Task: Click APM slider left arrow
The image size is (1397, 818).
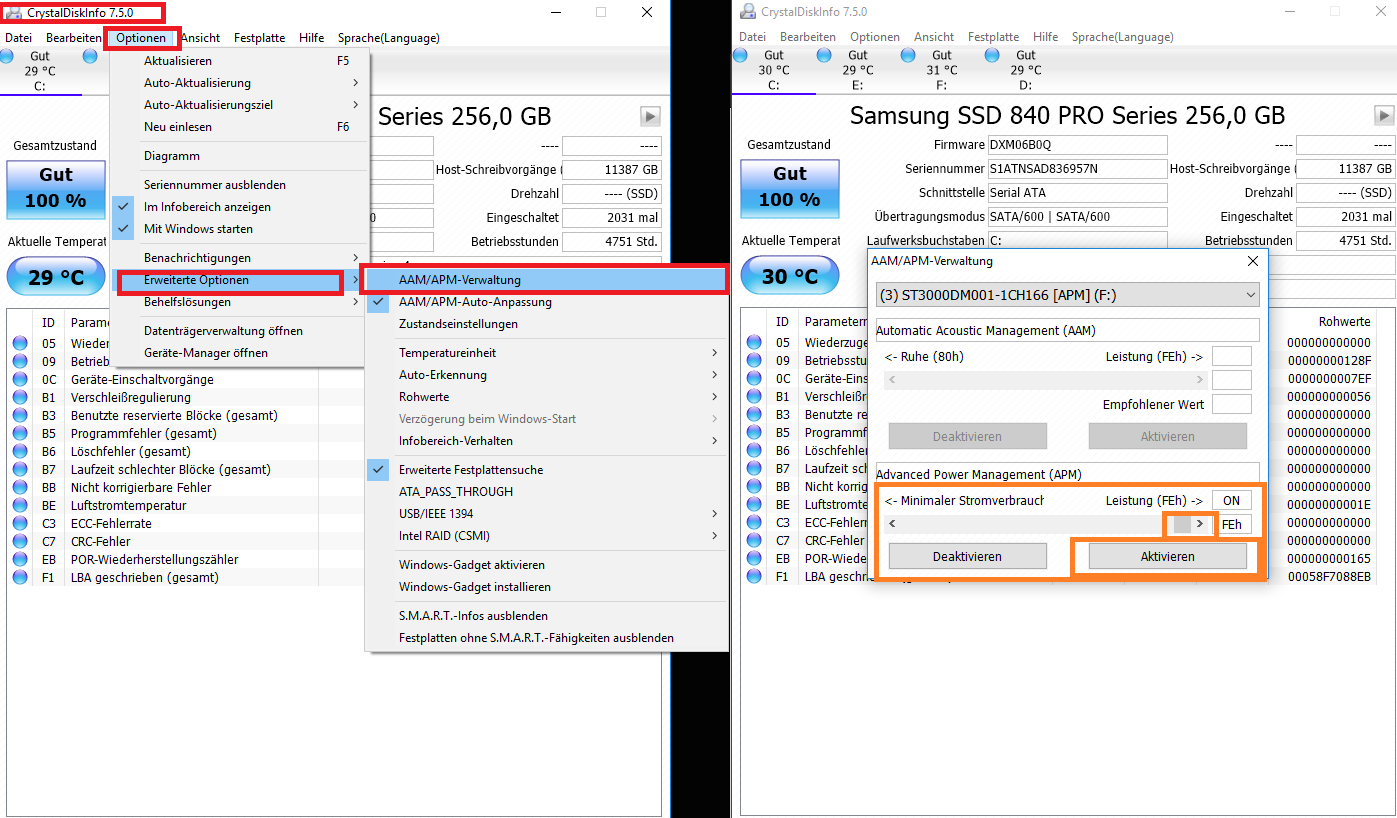Action: tap(892, 524)
